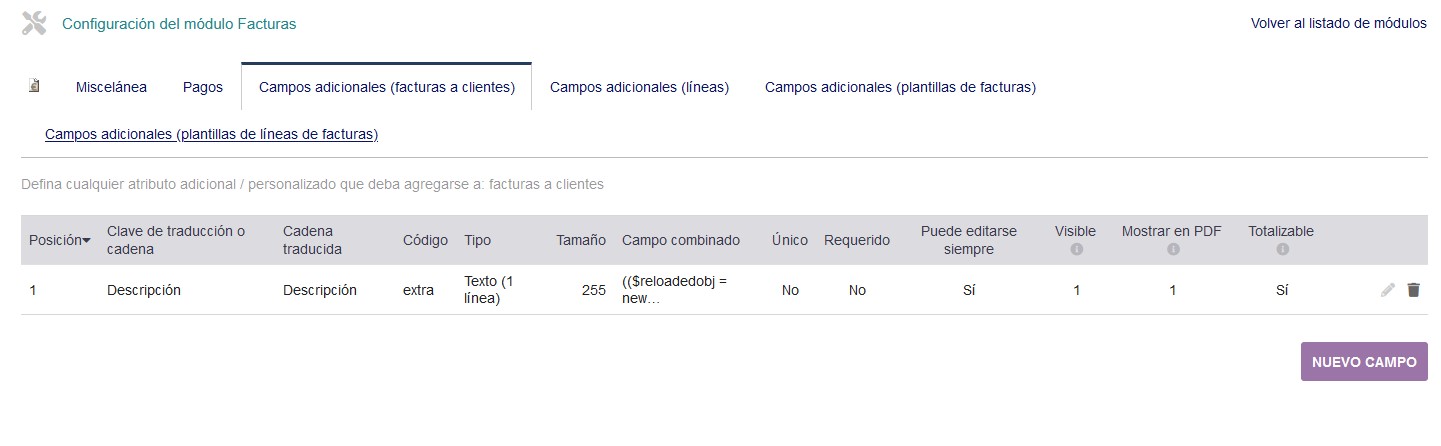Select Campos adicionales (facturas a clientes) tab
Viewport: 1441px width, 446px height.
tap(387, 87)
